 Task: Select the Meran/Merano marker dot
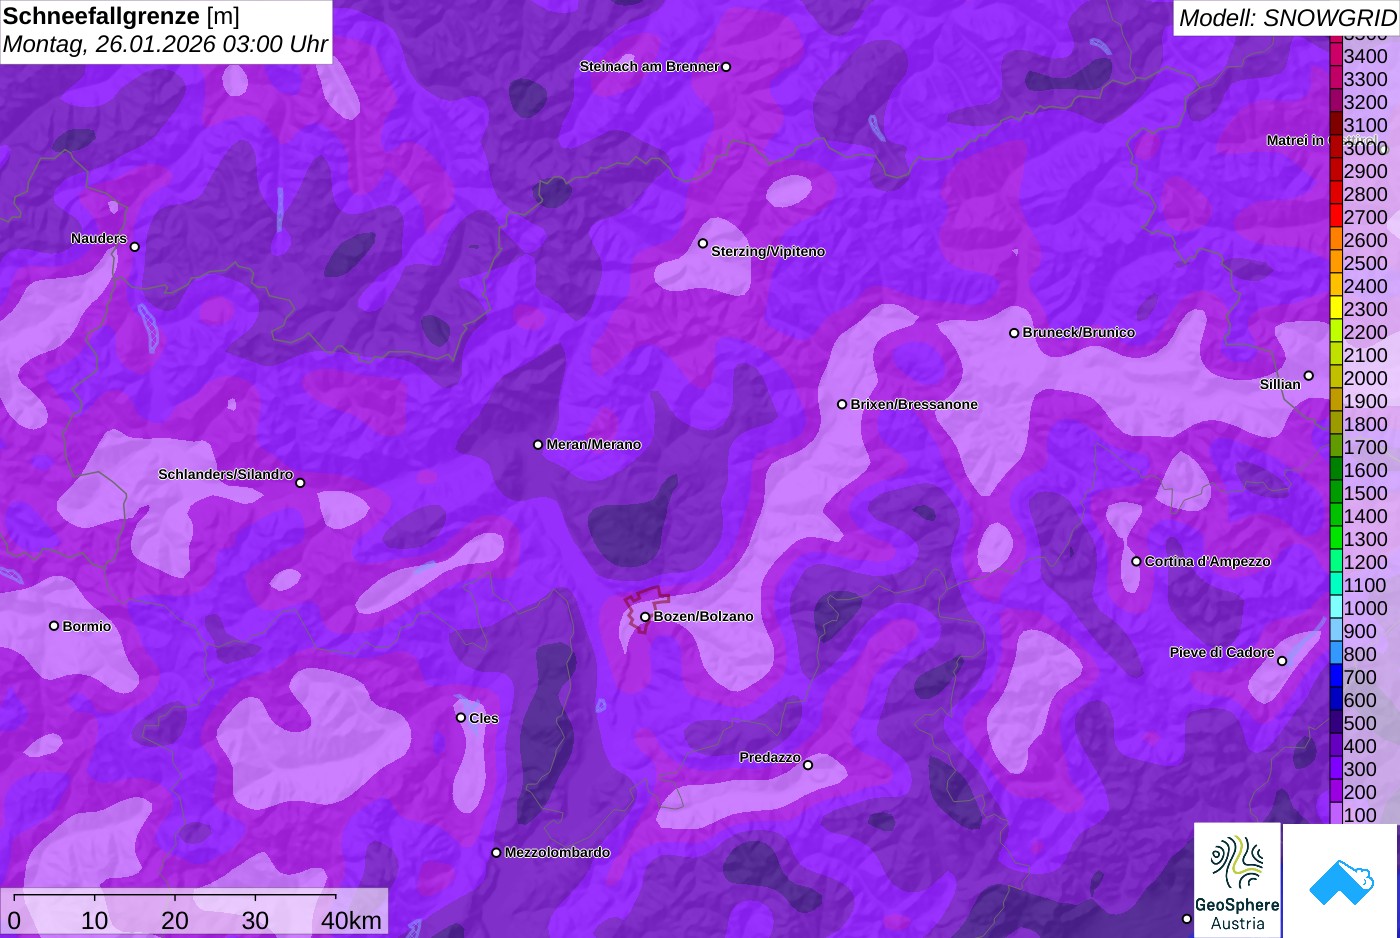tap(538, 445)
